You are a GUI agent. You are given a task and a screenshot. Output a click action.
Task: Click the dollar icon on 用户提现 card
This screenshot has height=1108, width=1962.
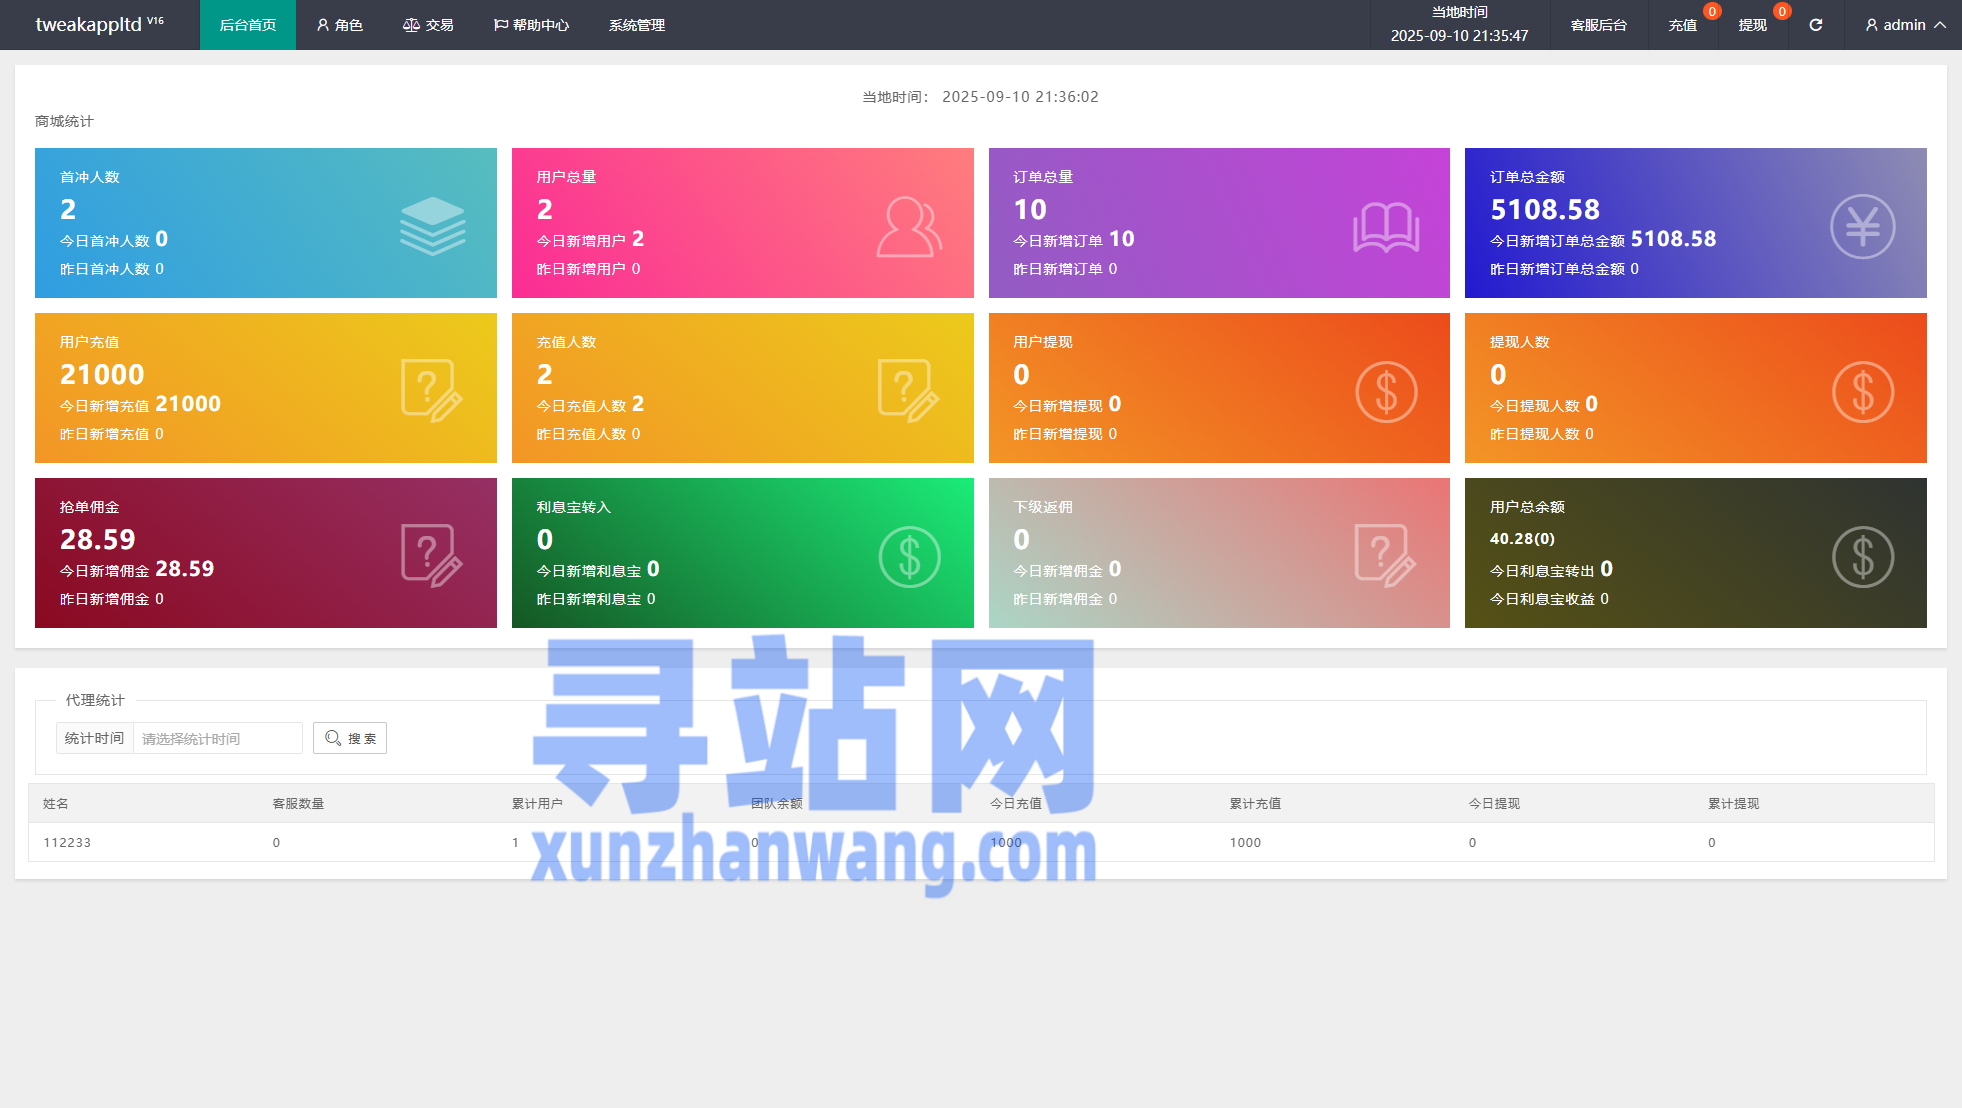(1385, 392)
